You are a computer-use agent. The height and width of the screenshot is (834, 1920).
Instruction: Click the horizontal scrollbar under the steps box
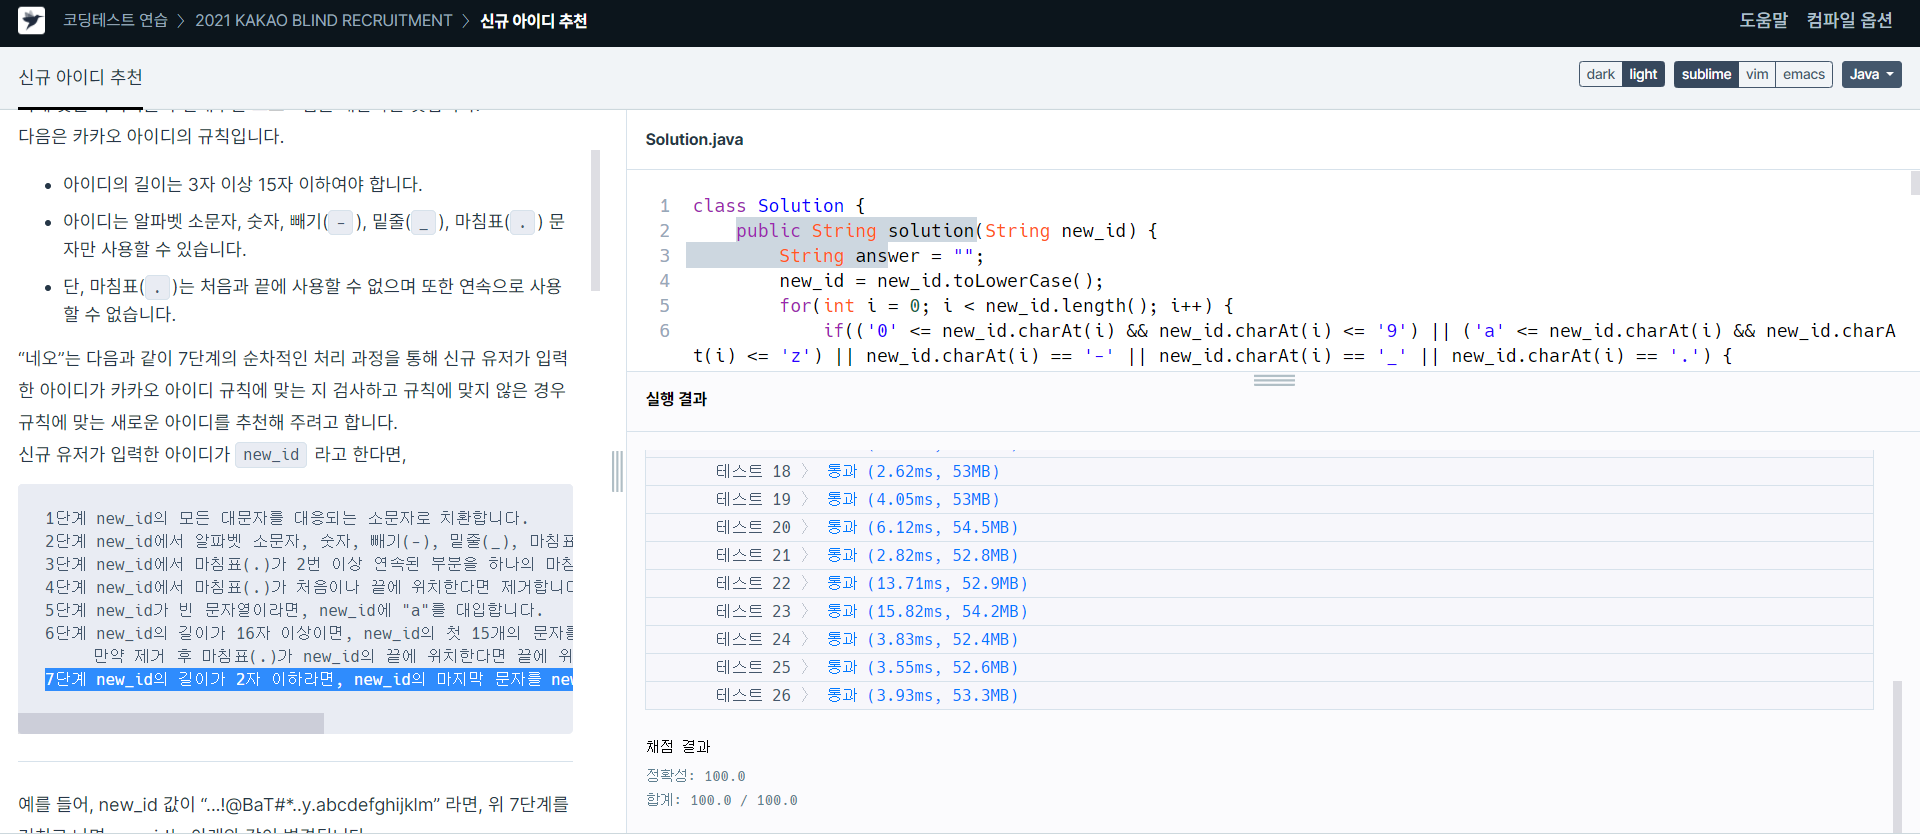click(171, 723)
